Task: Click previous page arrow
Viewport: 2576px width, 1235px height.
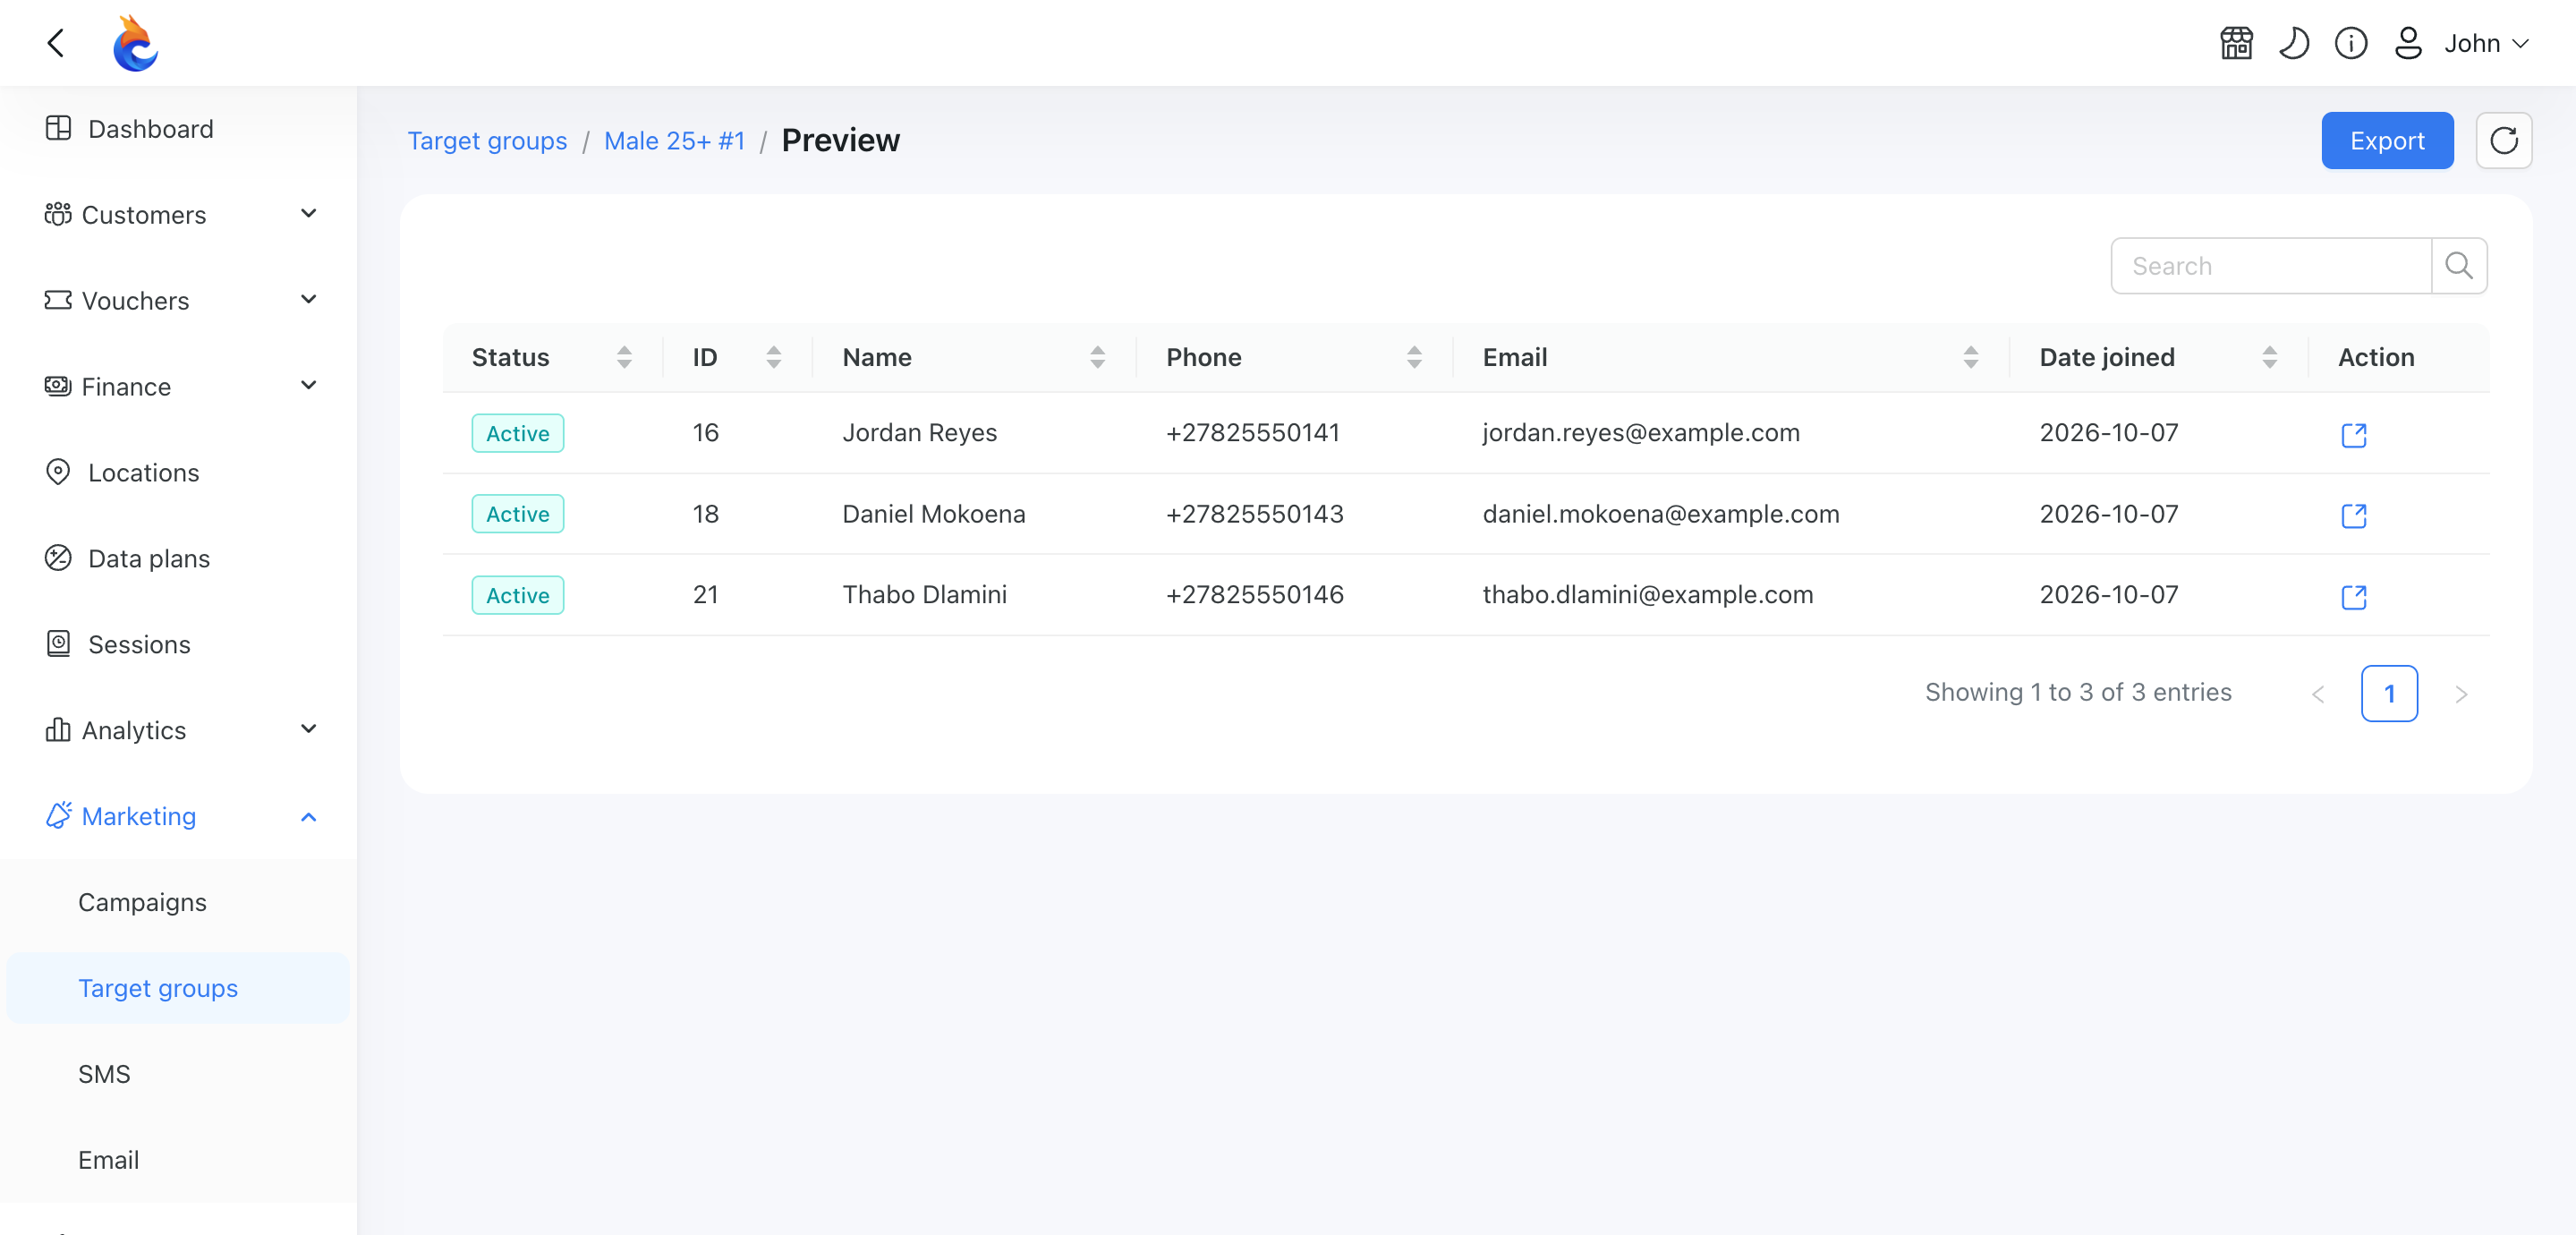Action: [x=2318, y=694]
